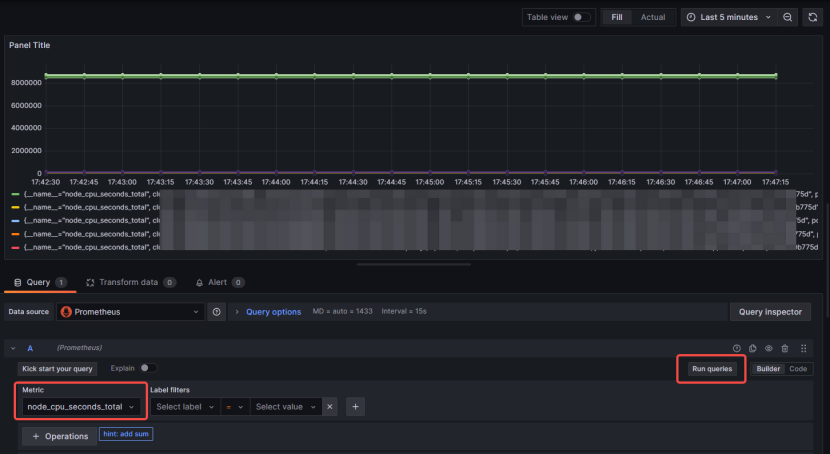Enable the Explain toggle
830x454 pixels.
pos(148,368)
